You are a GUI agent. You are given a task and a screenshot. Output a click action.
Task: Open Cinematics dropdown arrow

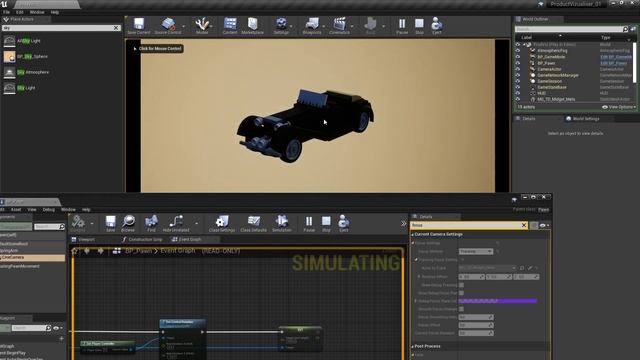352,26
